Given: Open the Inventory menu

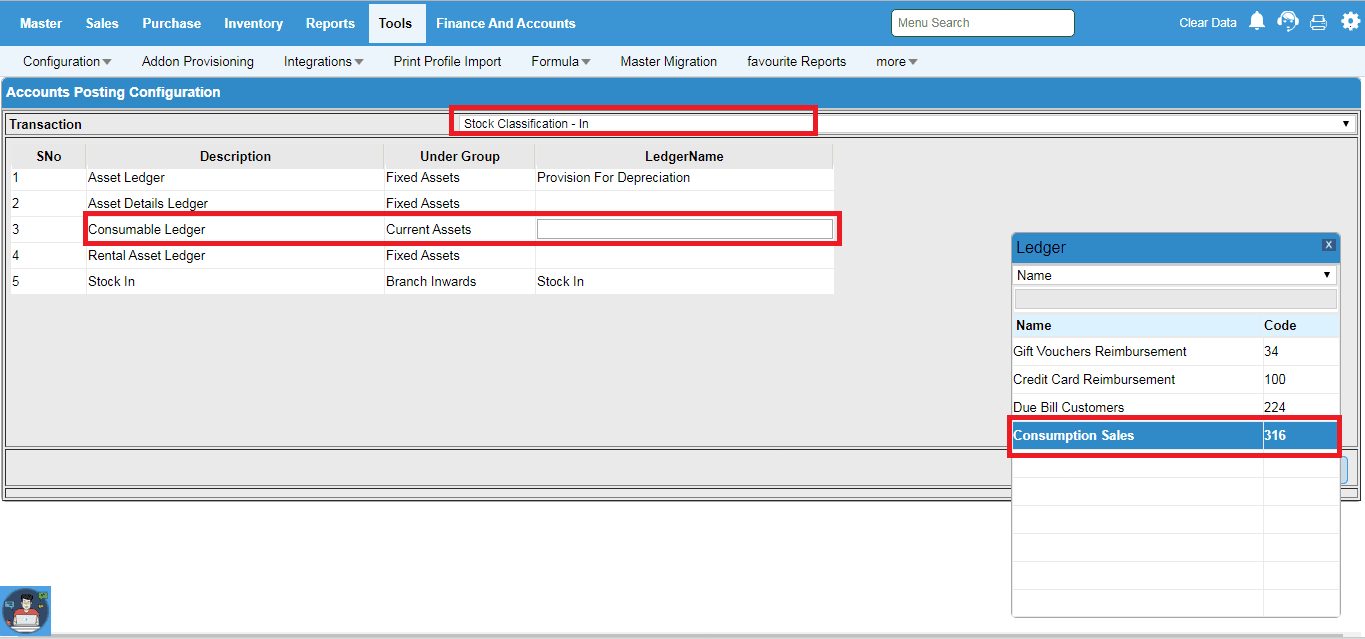Looking at the screenshot, I should (x=253, y=23).
